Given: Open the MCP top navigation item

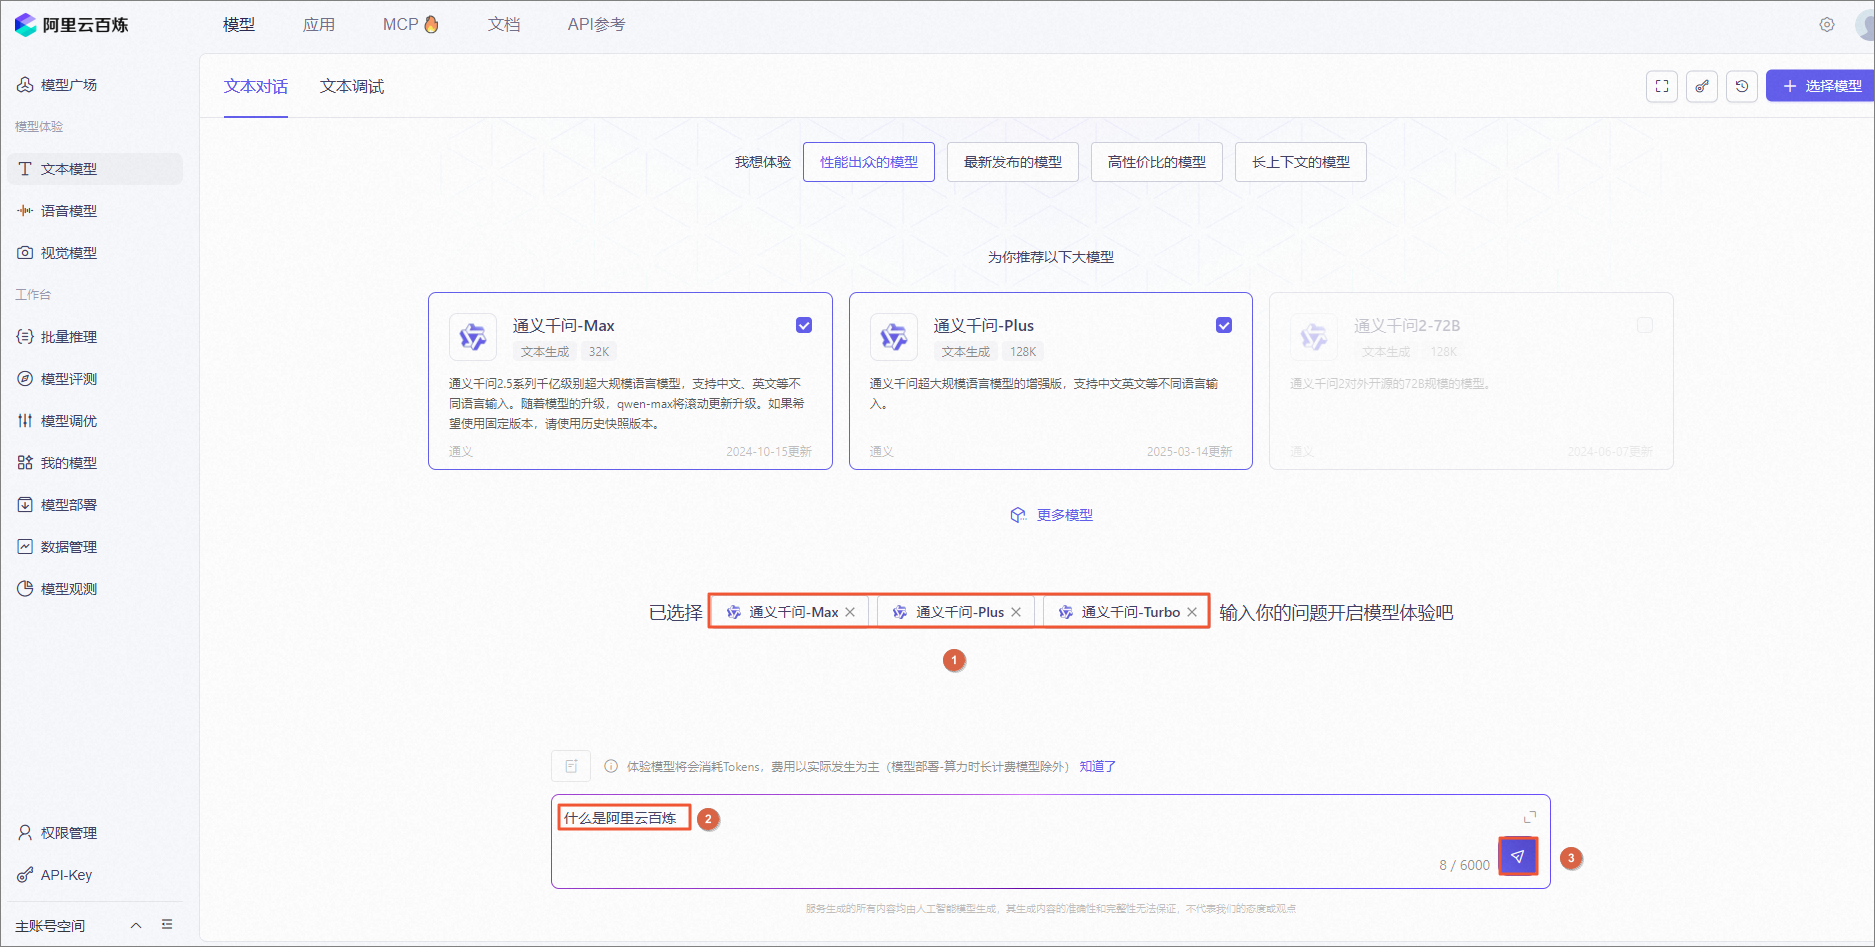Looking at the screenshot, I should coord(411,25).
